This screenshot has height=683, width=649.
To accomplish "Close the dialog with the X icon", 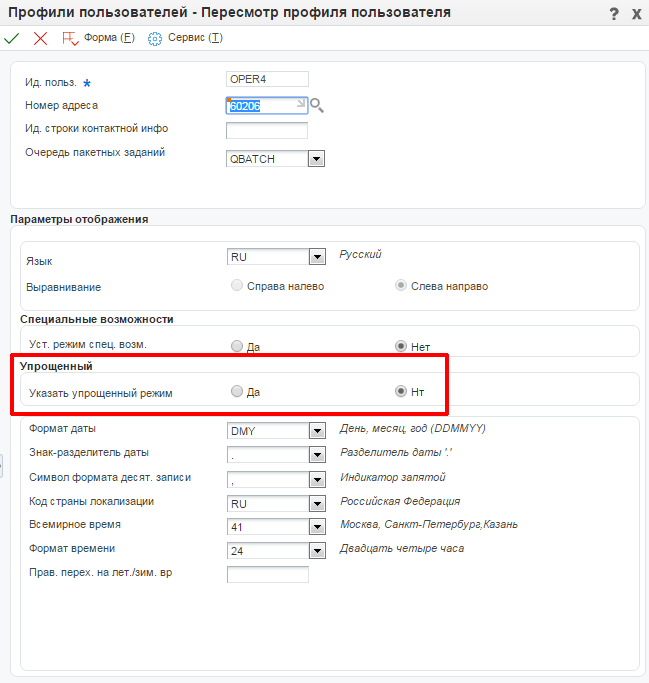I will coord(636,13).
